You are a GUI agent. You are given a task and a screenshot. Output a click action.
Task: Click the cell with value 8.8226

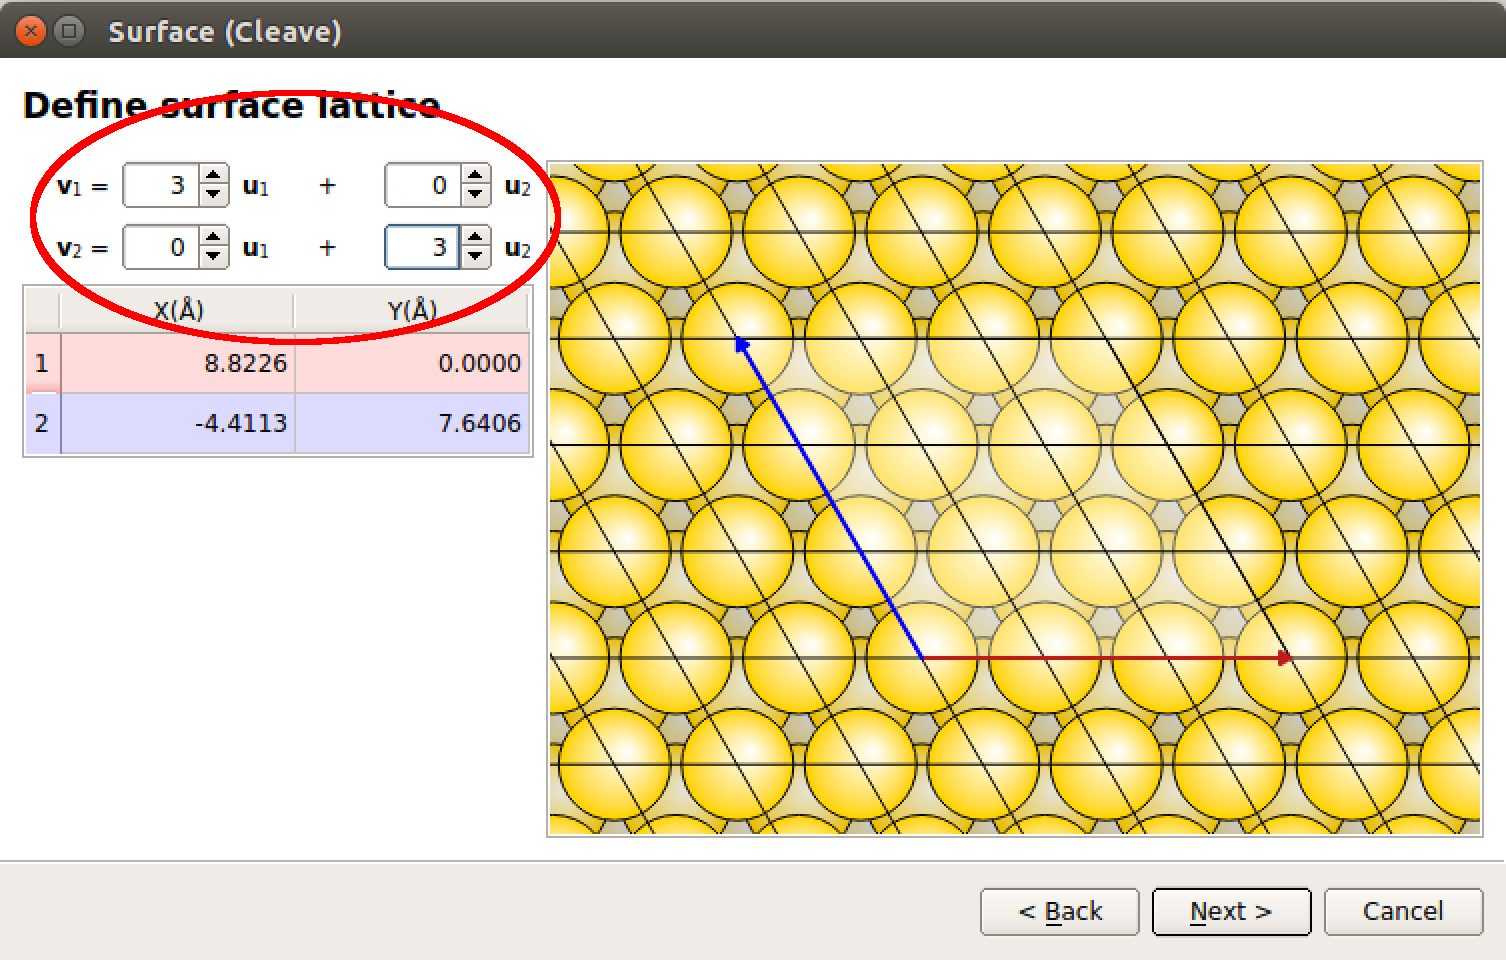pos(178,363)
